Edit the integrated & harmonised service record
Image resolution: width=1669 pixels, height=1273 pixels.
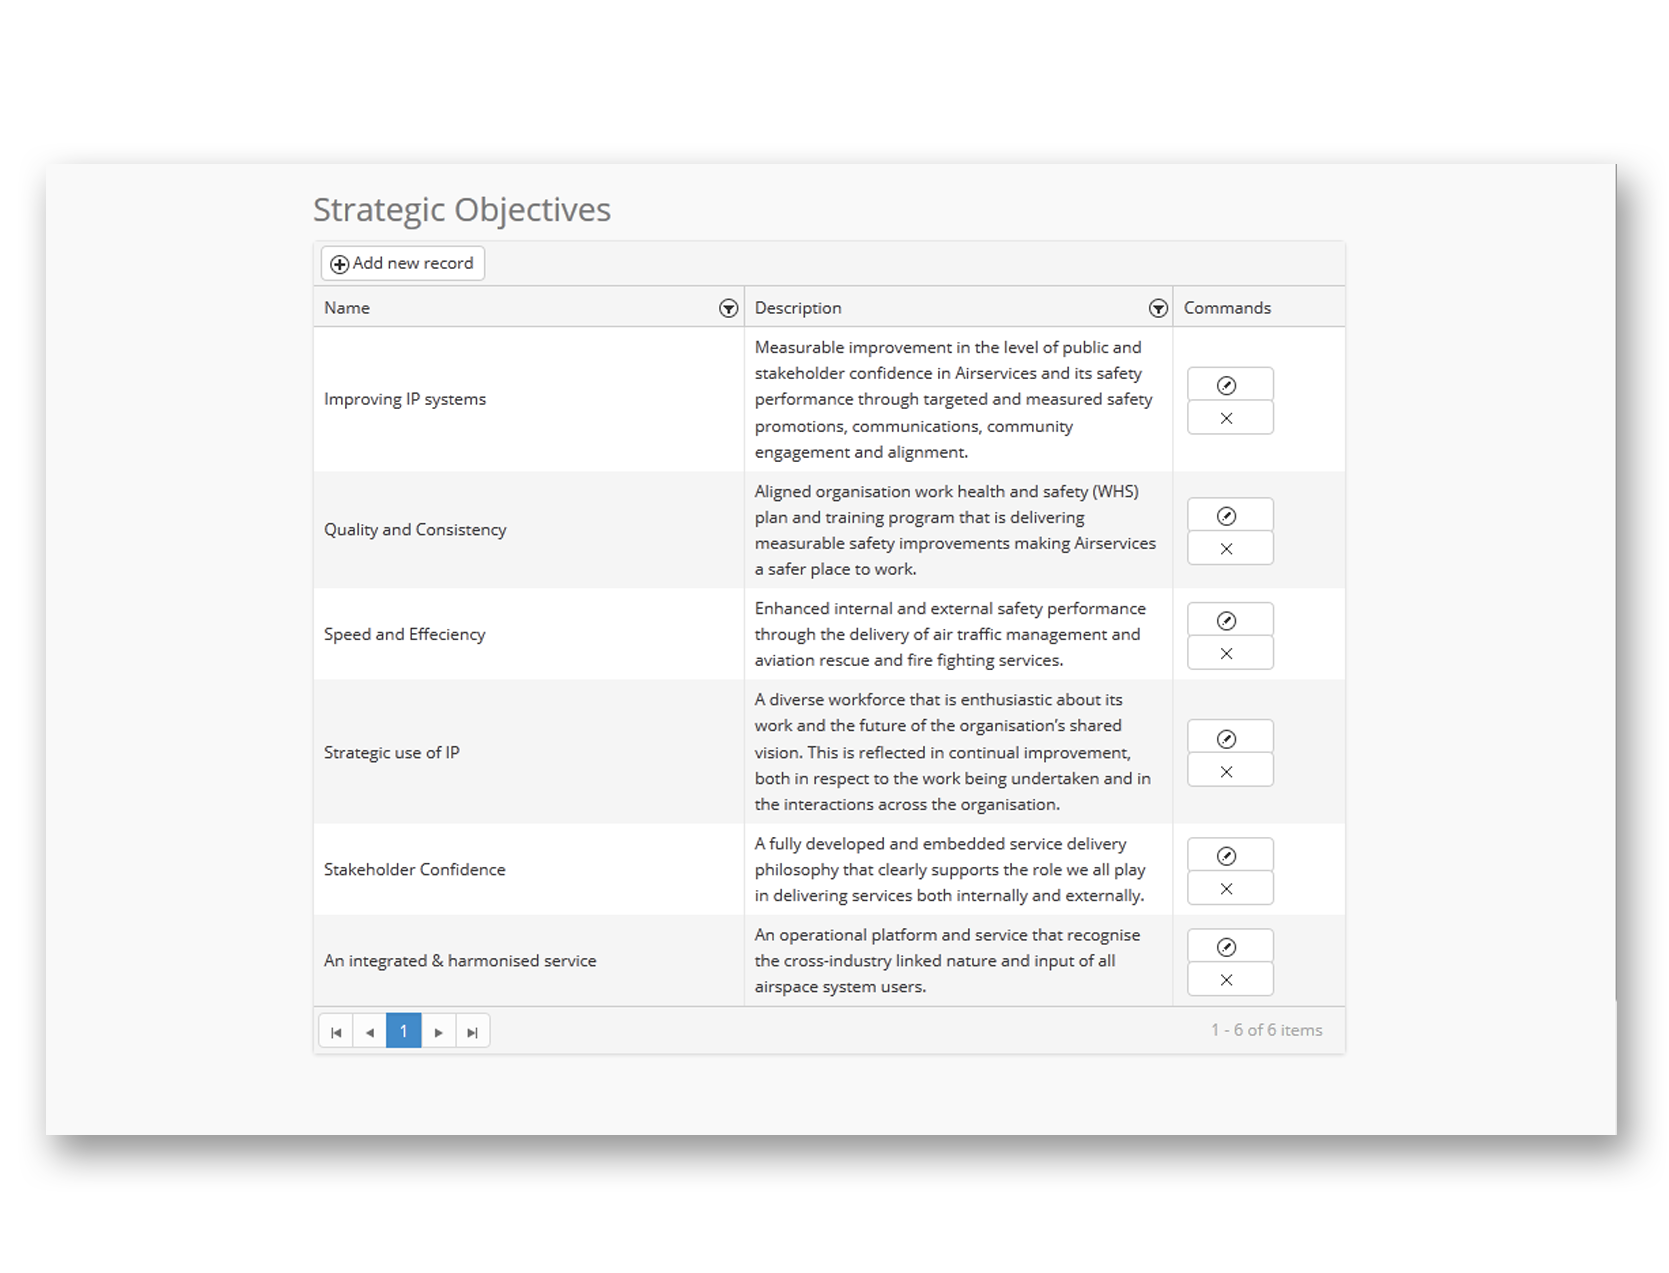click(x=1229, y=947)
